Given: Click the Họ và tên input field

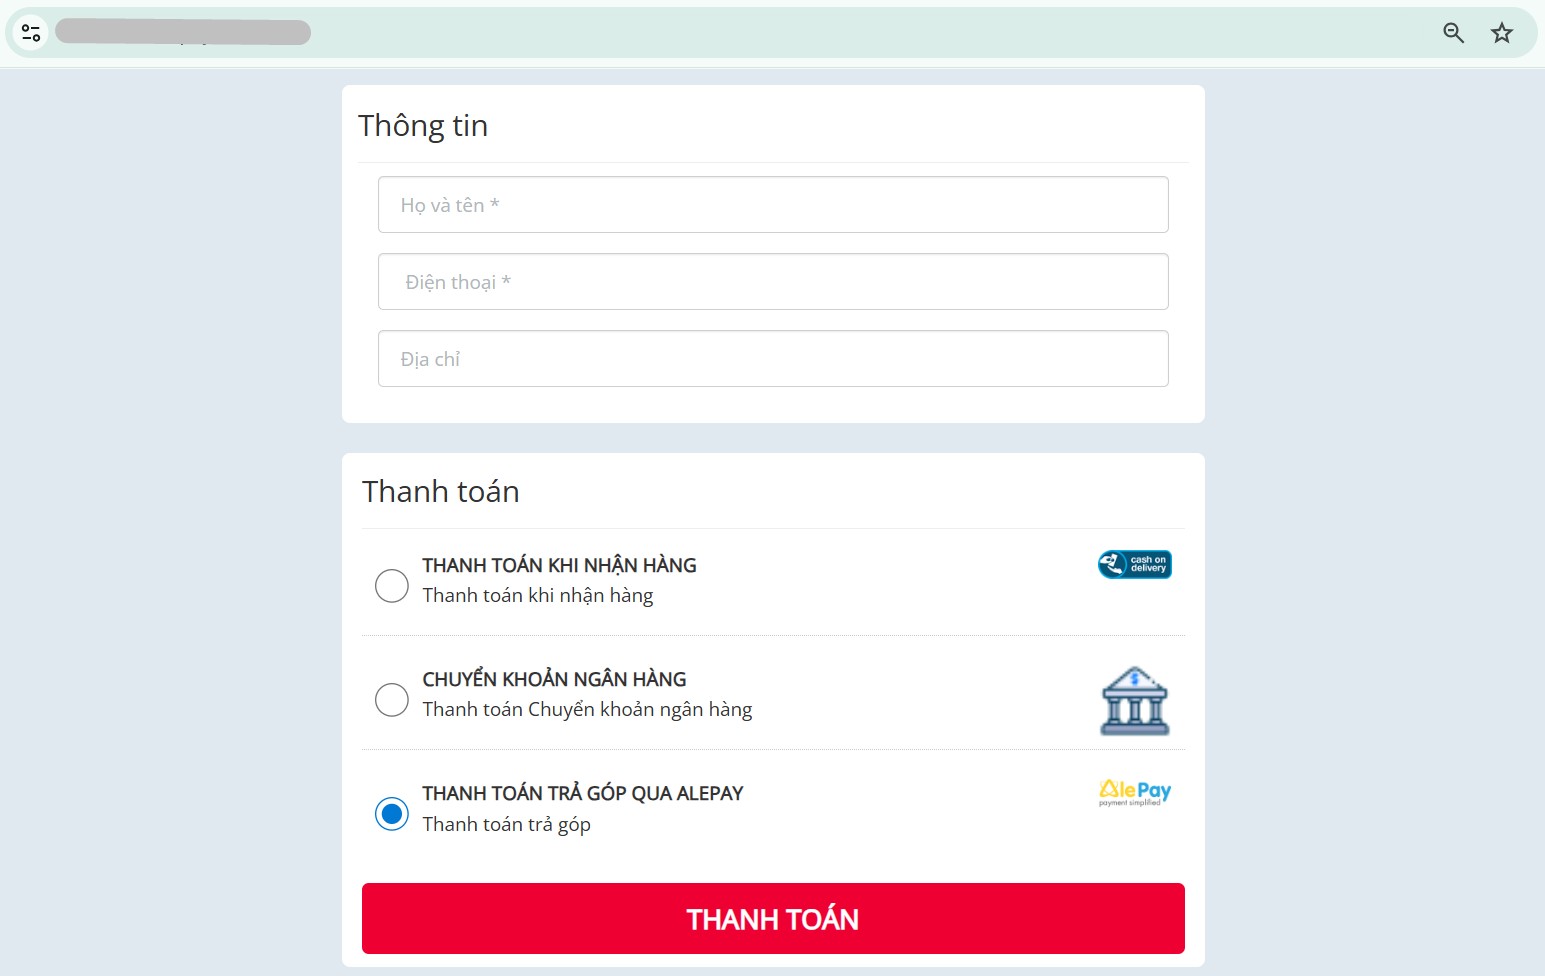Looking at the screenshot, I should pyautogui.click(x=773, y=205).
